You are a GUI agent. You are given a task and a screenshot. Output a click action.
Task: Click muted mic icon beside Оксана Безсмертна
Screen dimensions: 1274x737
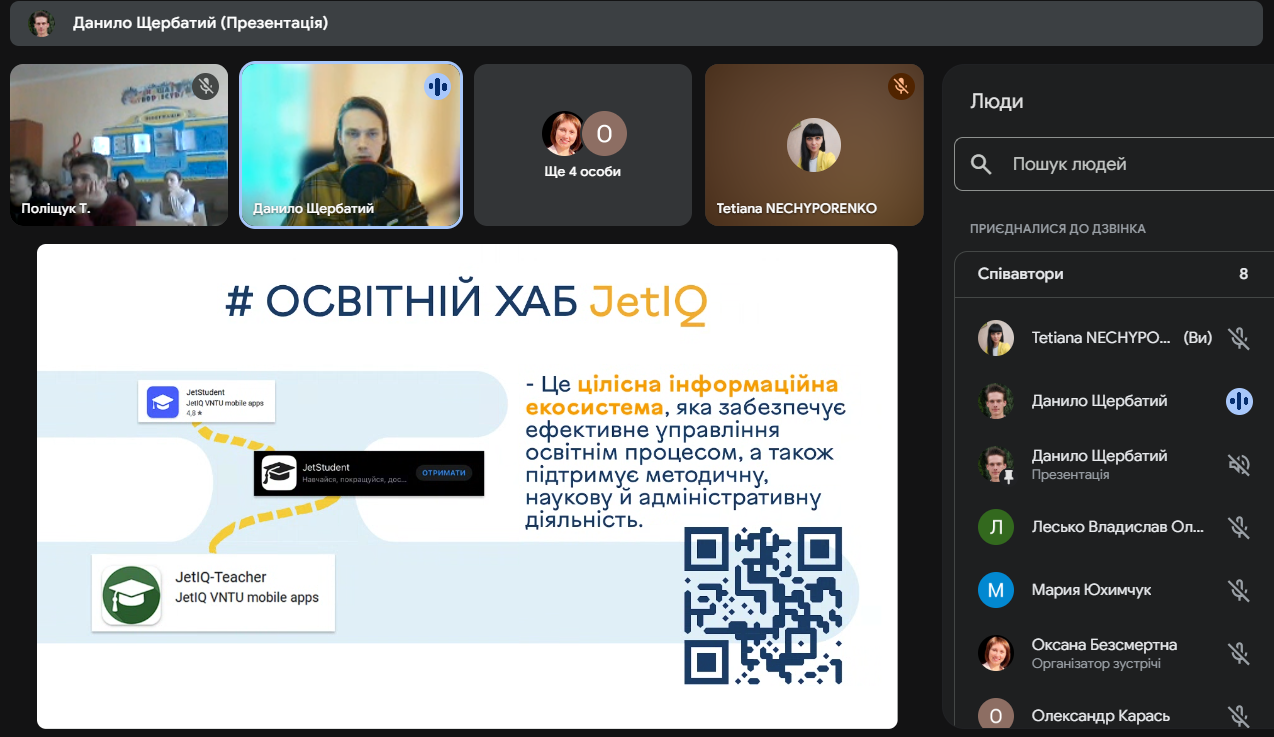point(1239,653)
